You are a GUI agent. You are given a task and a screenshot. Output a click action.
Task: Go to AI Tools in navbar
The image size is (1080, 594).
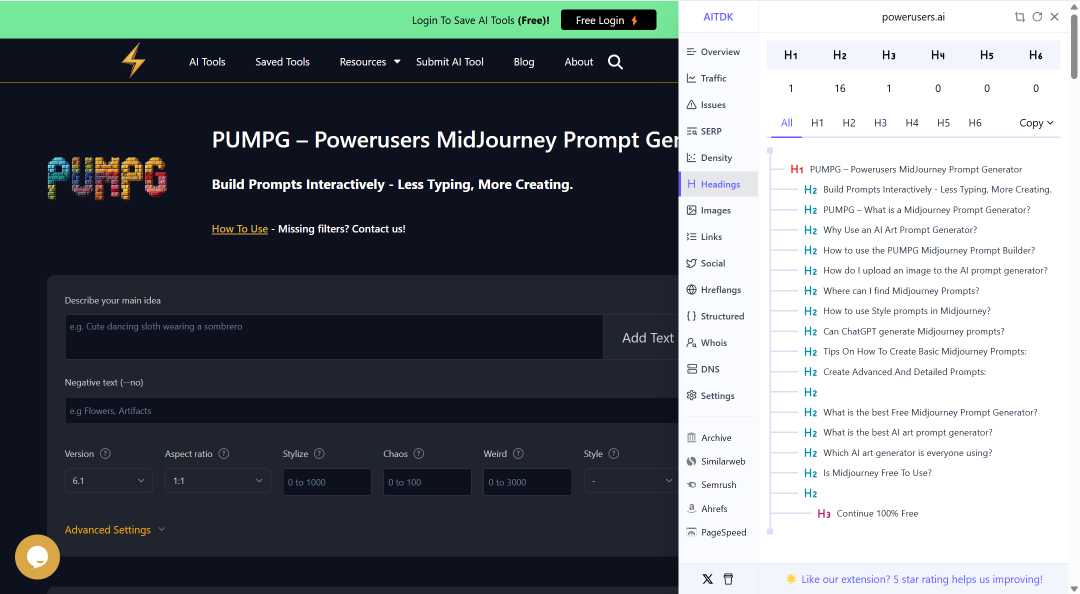click(207, 62)
